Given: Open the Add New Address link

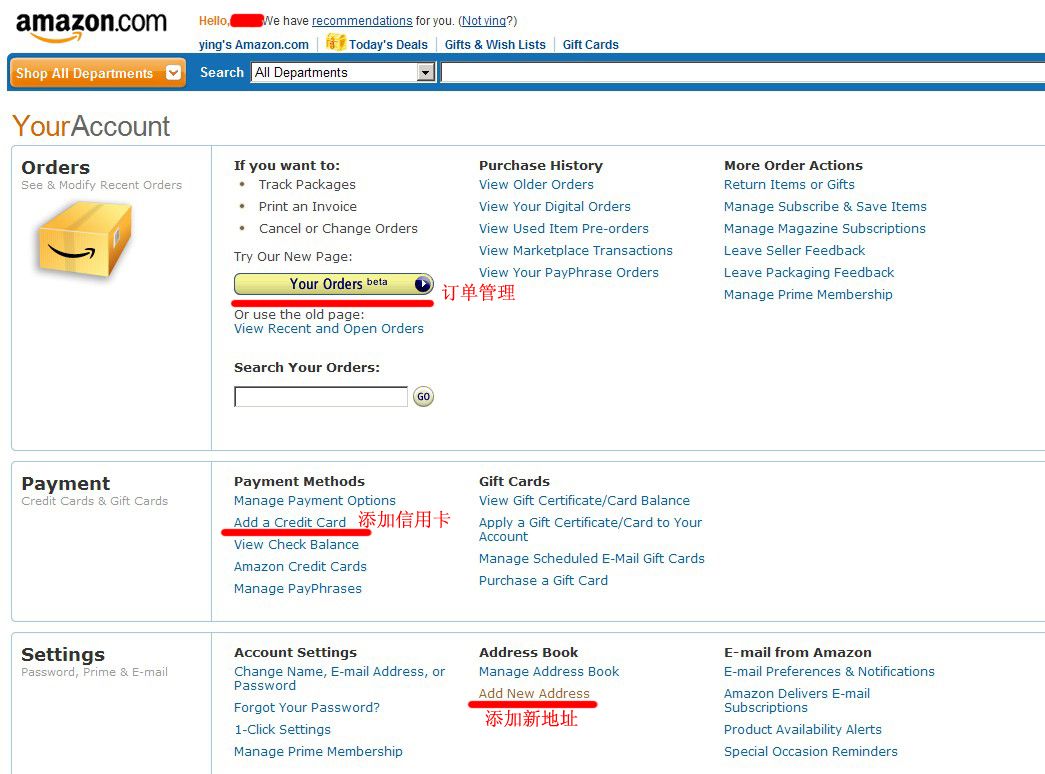Looking at the screenshot, I should pyautogui.click(x=534, y=693).
